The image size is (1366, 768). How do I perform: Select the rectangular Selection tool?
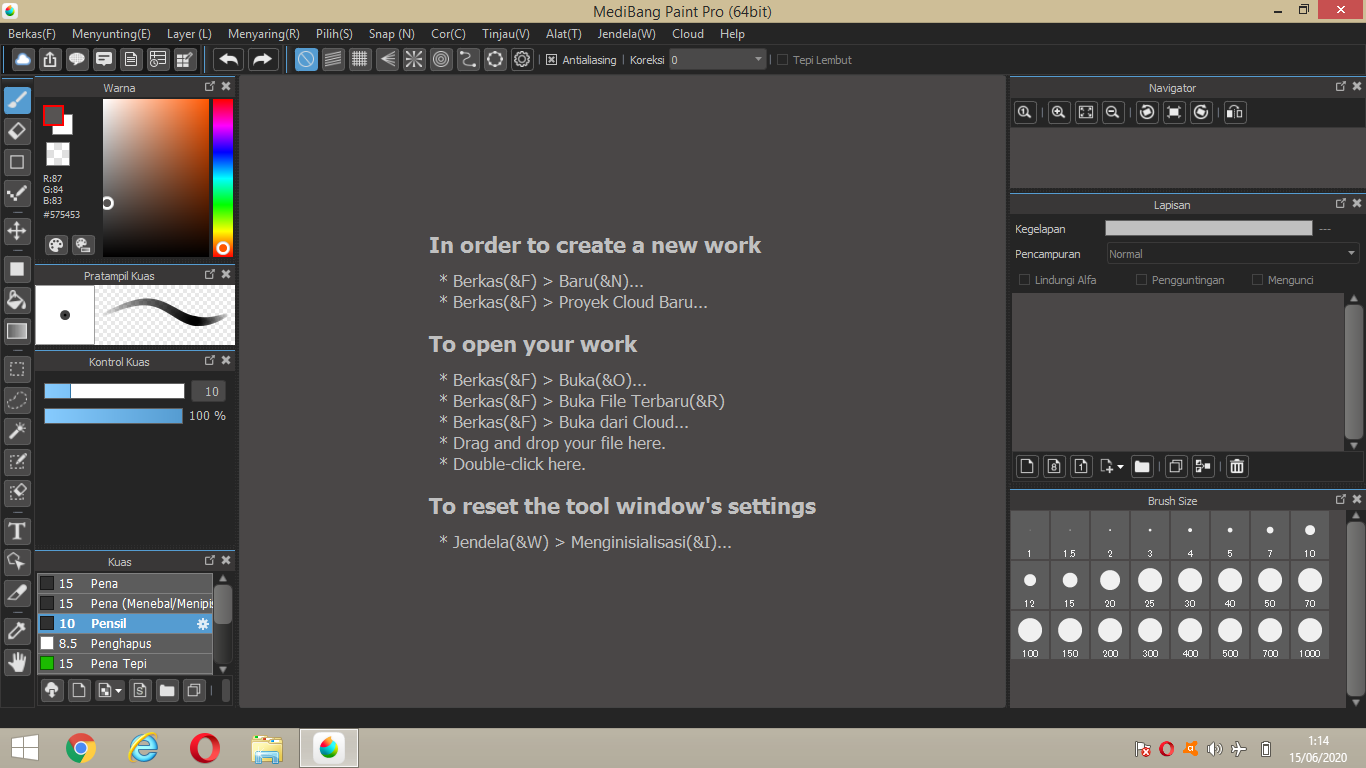click(x=17, y=369)
